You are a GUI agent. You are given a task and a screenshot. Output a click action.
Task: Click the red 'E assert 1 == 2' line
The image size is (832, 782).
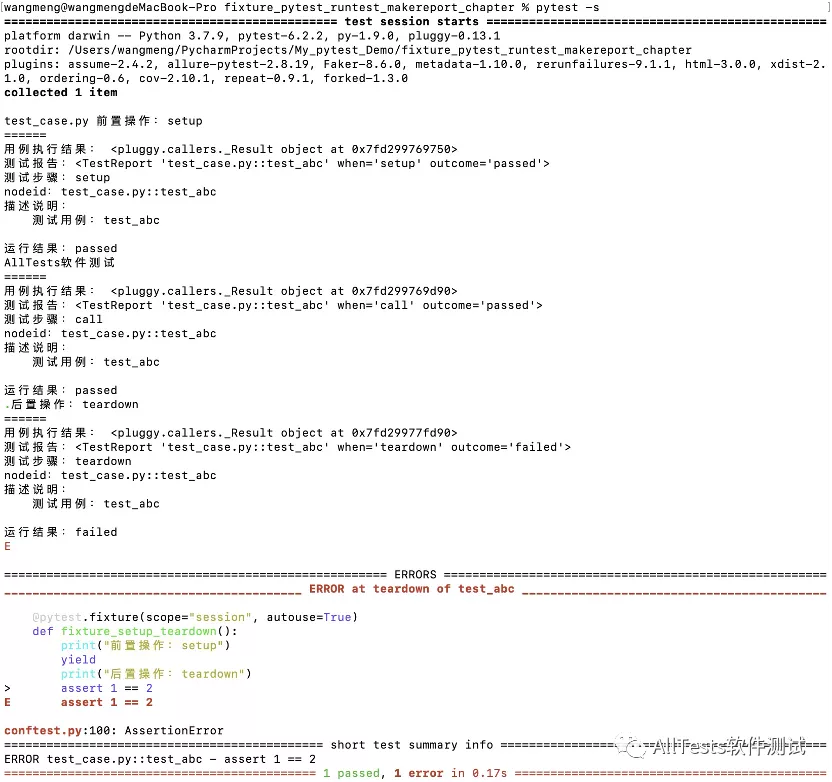point(79,702)
